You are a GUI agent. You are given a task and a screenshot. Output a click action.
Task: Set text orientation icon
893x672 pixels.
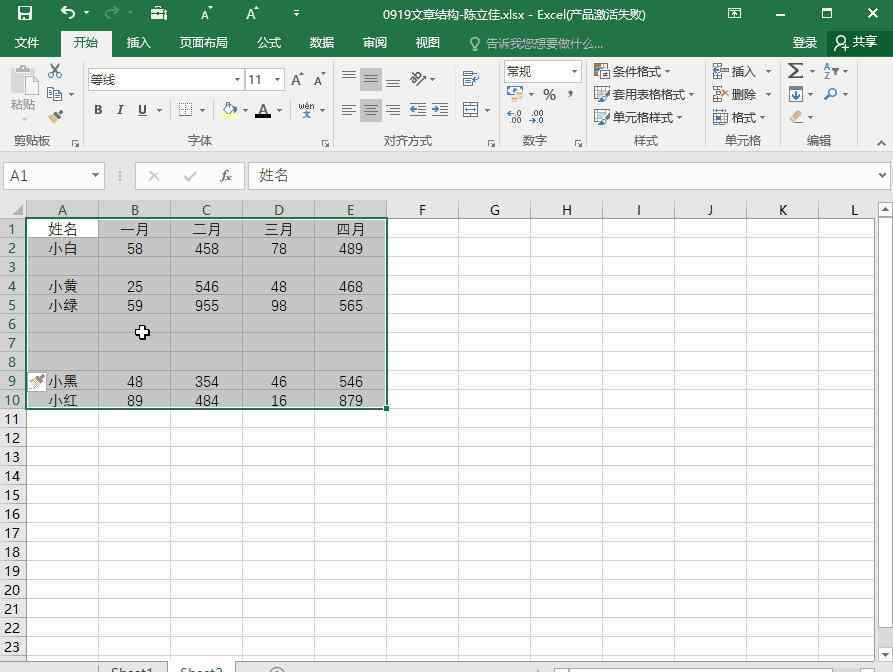[x=418, y=79]
